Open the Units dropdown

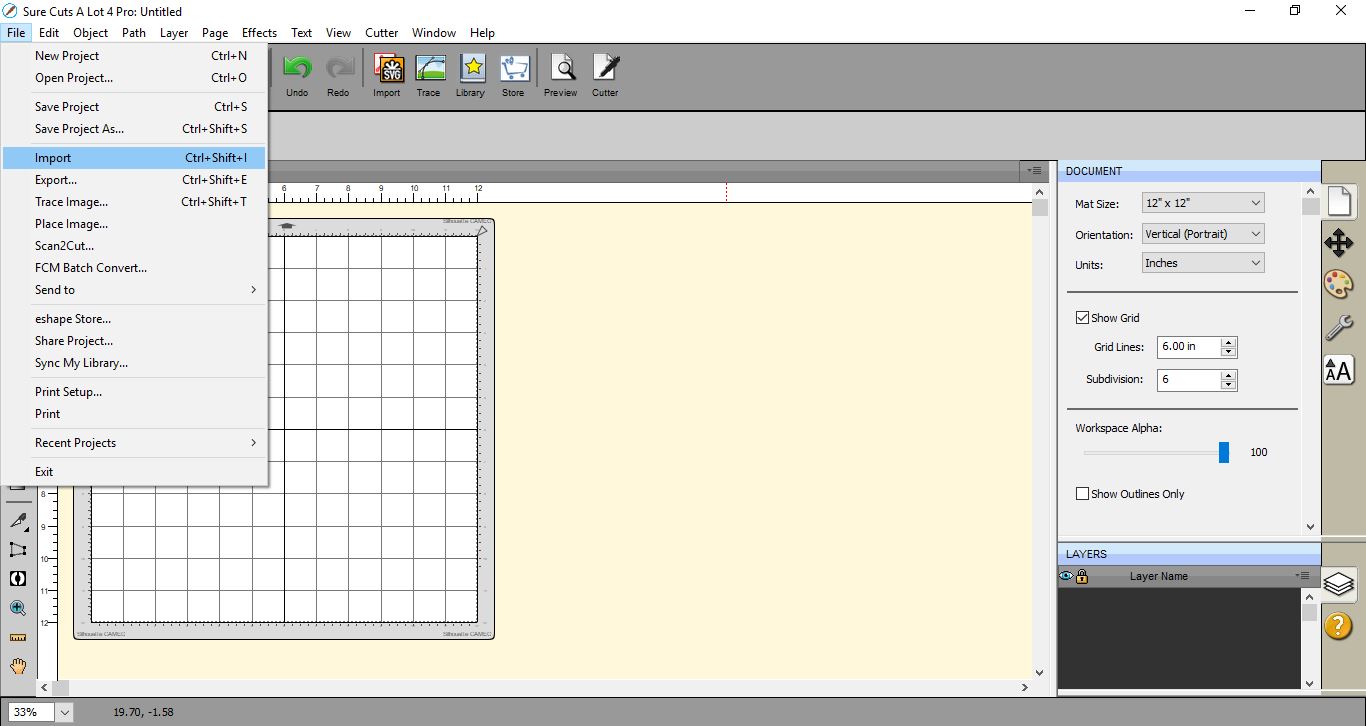[x=1204, y=263]
